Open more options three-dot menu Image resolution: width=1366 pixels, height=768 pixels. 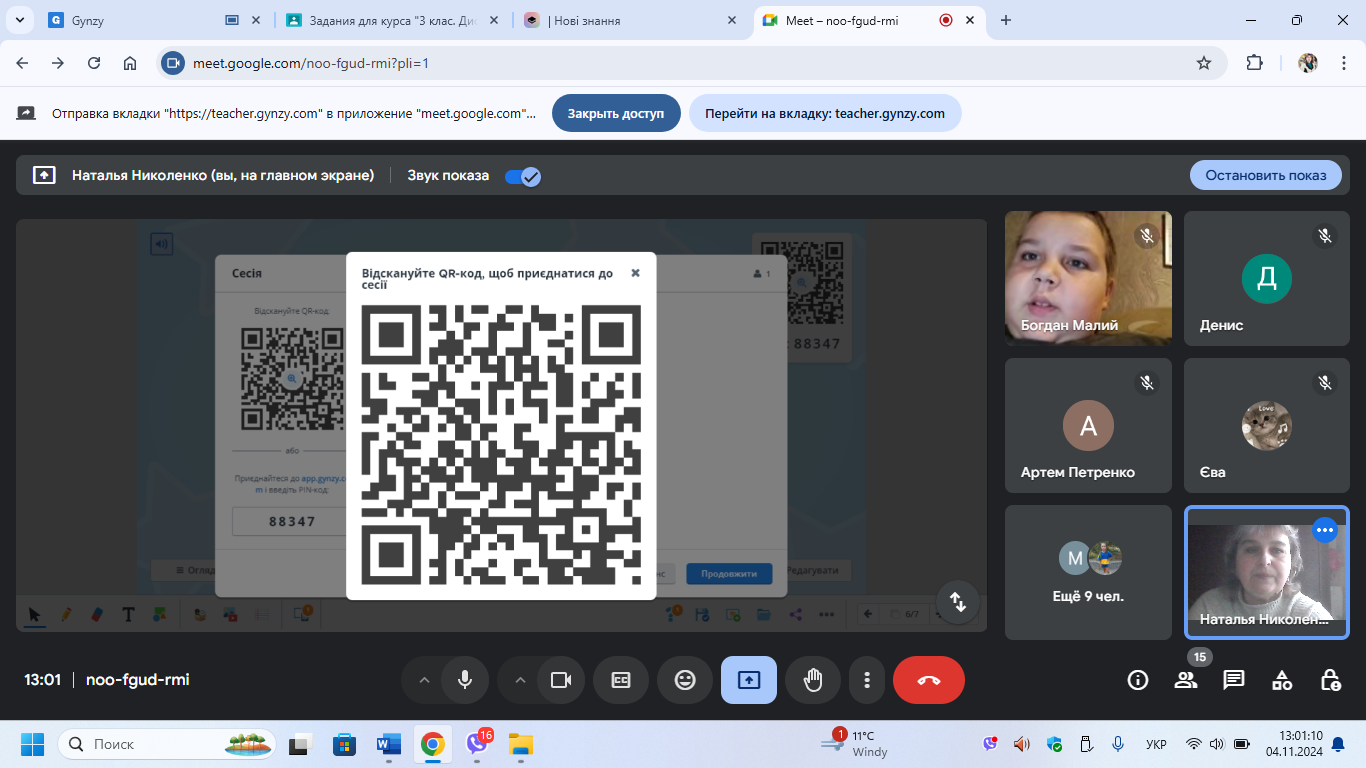click(866, 680)
